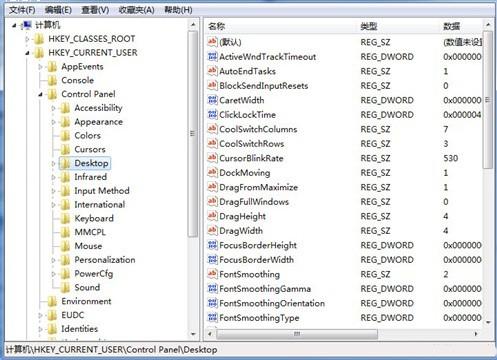The width and height of the screenshot is (497, 360).
Task: Click the DWORD icon beside FontSmoothingType
Action: tap(212, 317)
